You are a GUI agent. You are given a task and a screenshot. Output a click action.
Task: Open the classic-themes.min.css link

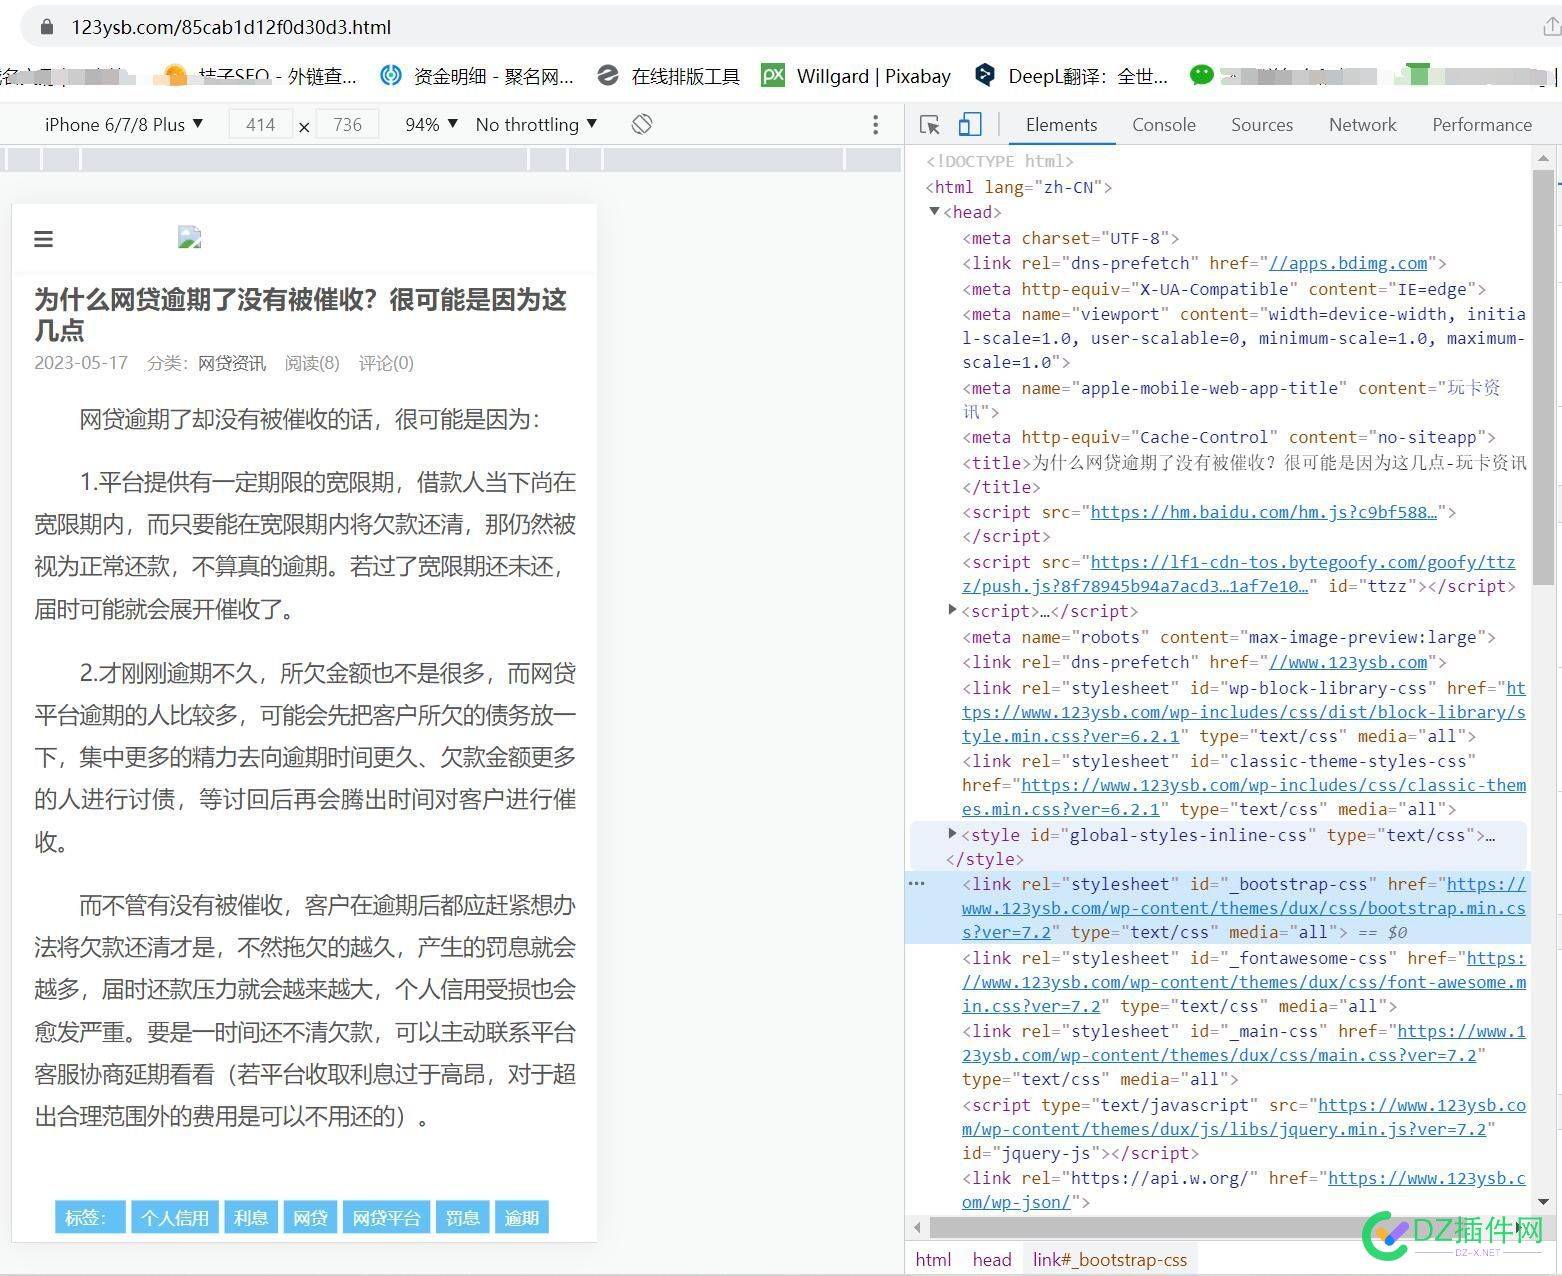(1243, 797)
